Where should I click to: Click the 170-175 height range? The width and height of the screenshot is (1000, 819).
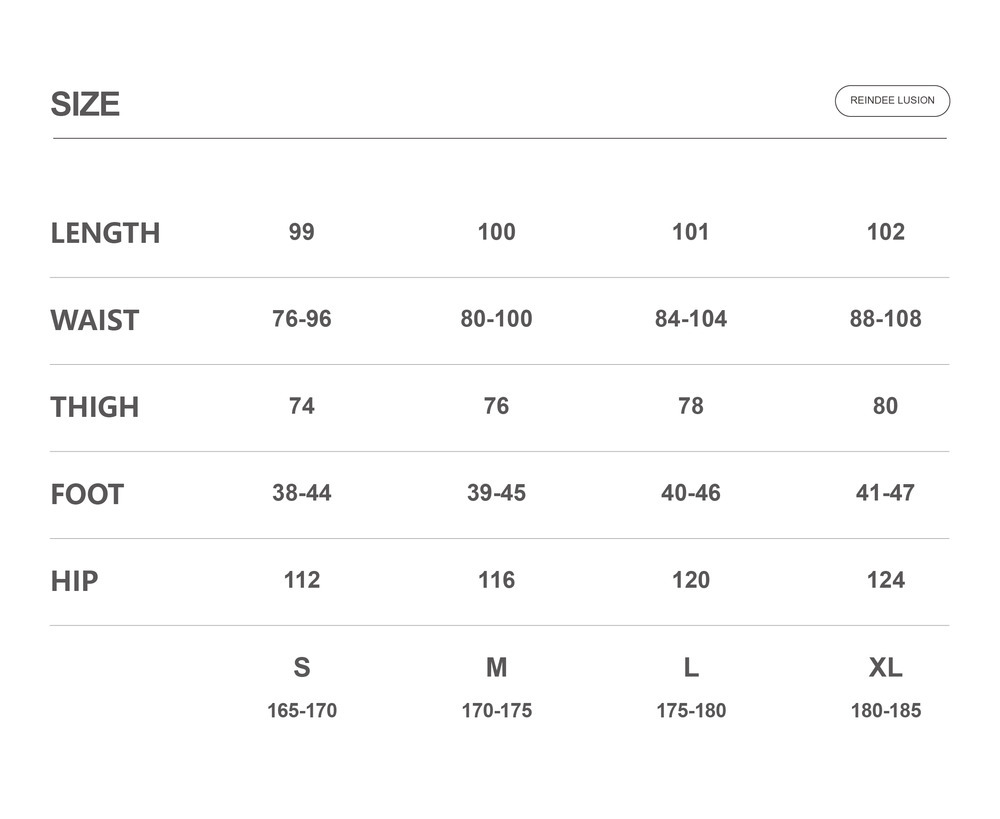(x=496, y=711)
